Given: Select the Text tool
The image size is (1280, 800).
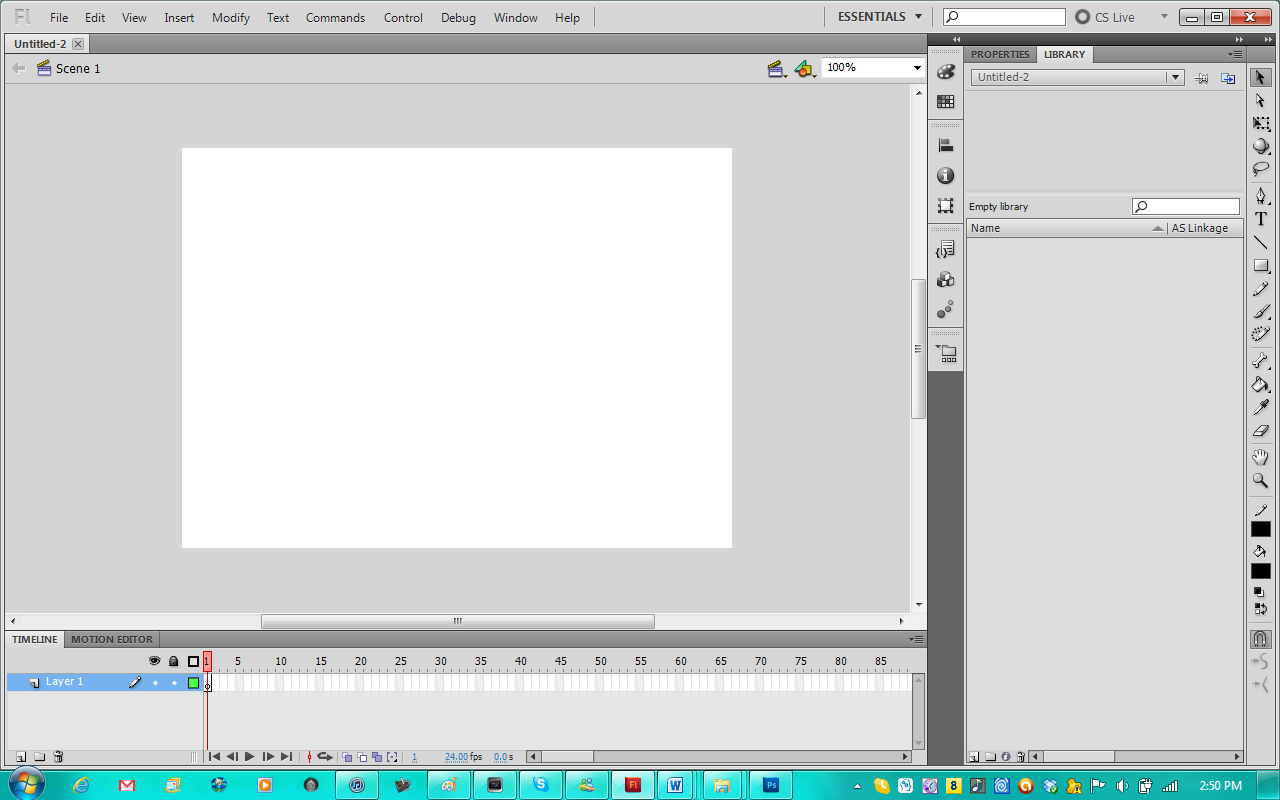Looking at the screenshot, I should coord(1260,219).
